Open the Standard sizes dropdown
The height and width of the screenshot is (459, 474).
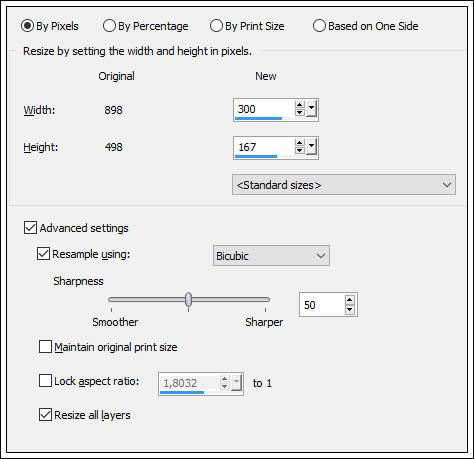344,184
